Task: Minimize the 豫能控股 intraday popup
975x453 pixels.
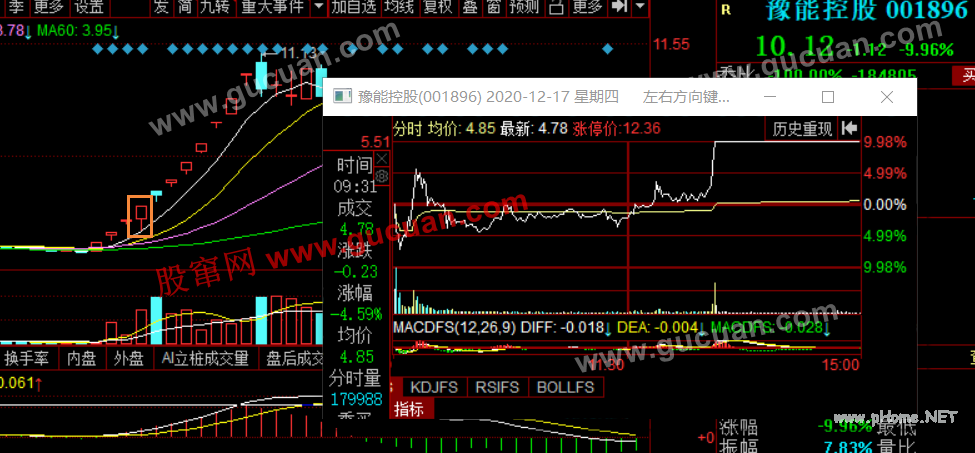Action: pyautogui.click(x=770, y=97)
